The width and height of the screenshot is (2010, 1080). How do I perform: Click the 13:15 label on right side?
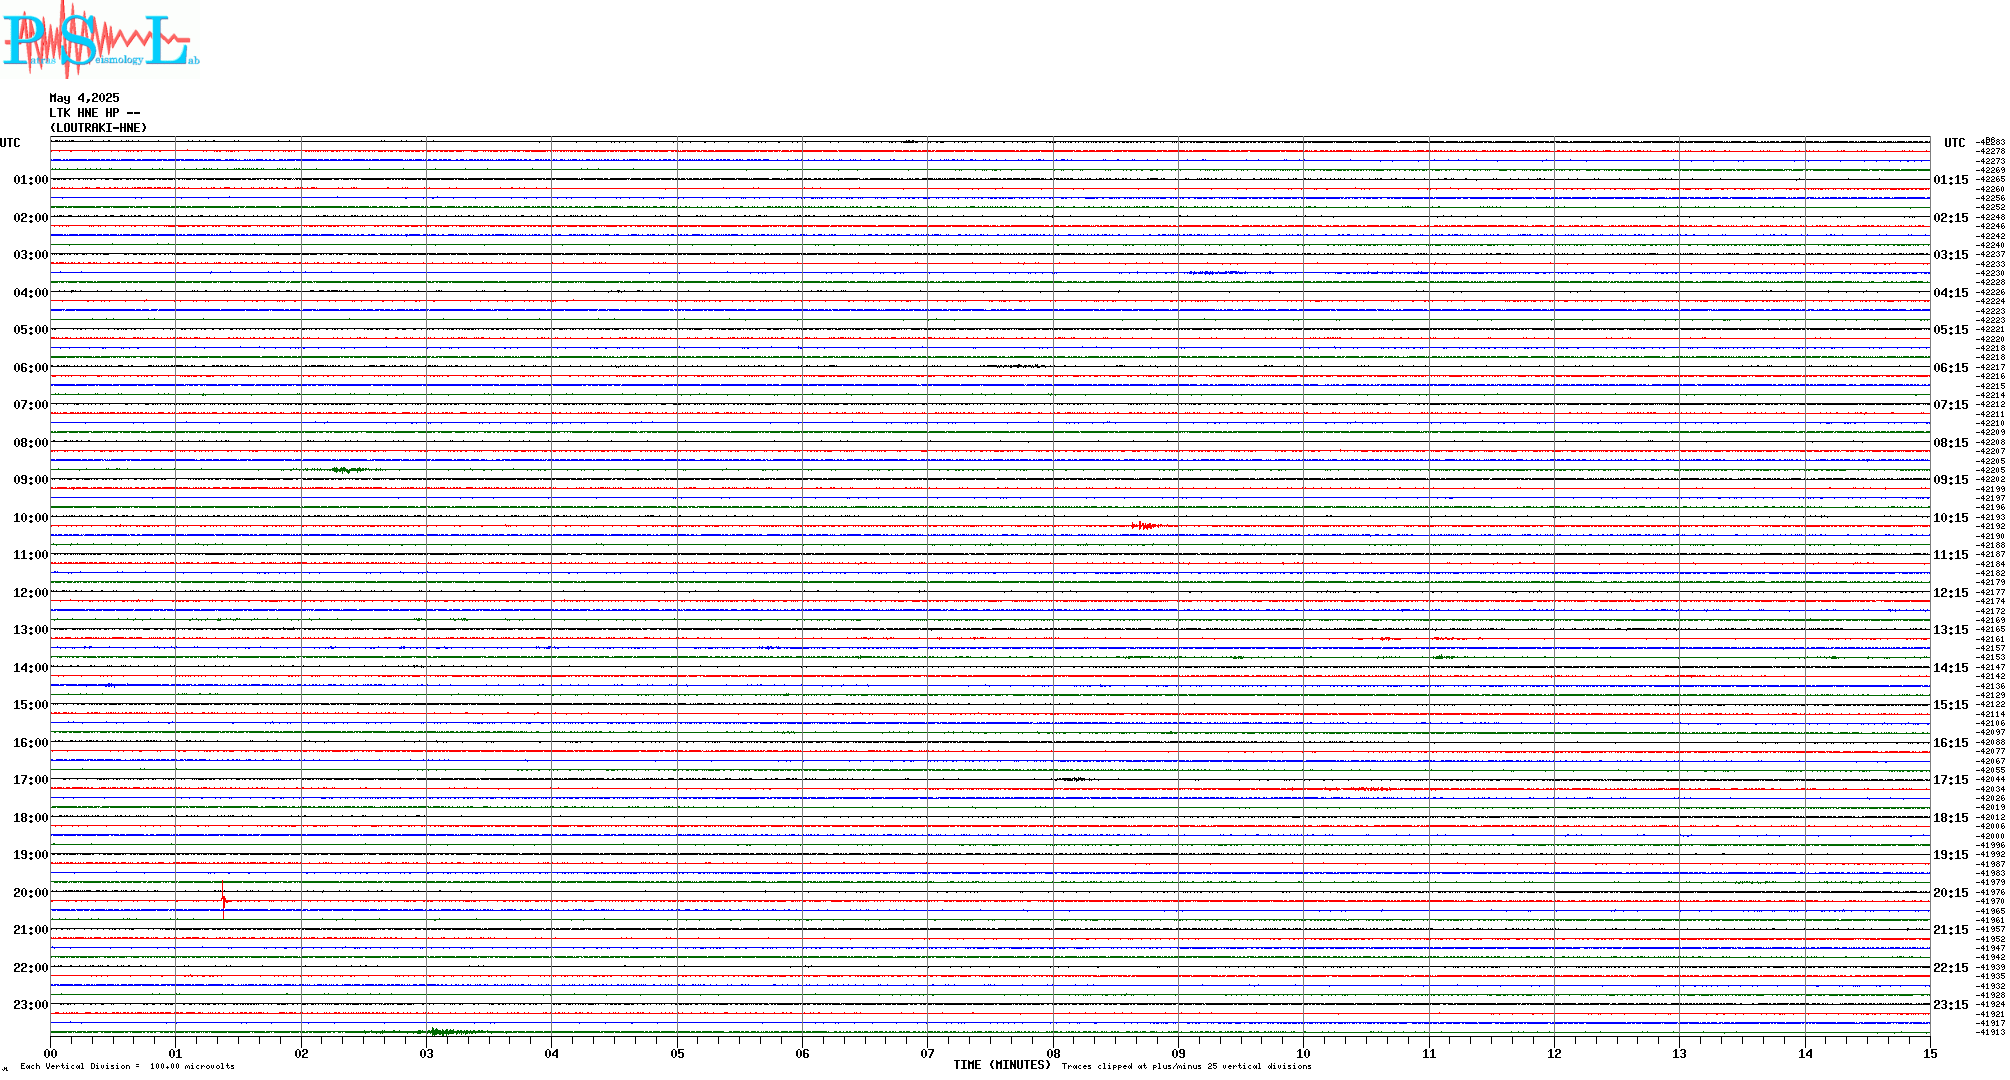click(1950, 630)
